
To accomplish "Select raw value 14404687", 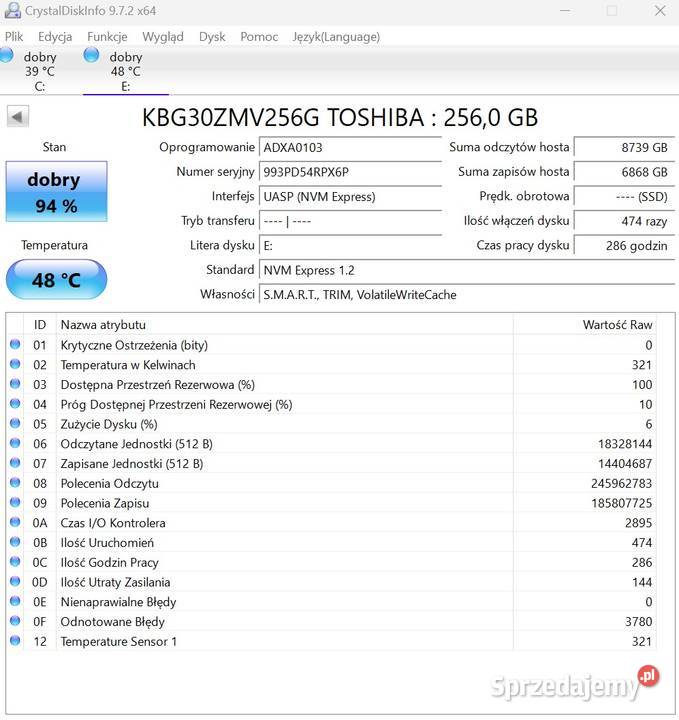I will point(625,463).
